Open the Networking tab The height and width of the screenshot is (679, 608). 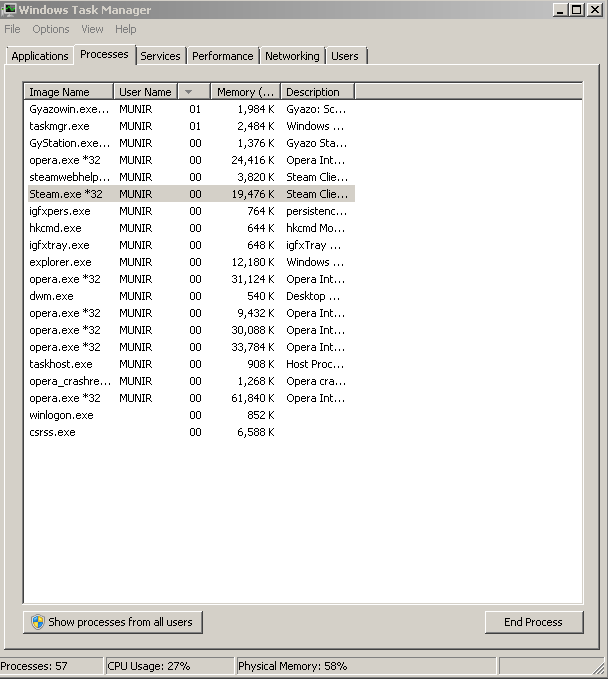[292, 56]
